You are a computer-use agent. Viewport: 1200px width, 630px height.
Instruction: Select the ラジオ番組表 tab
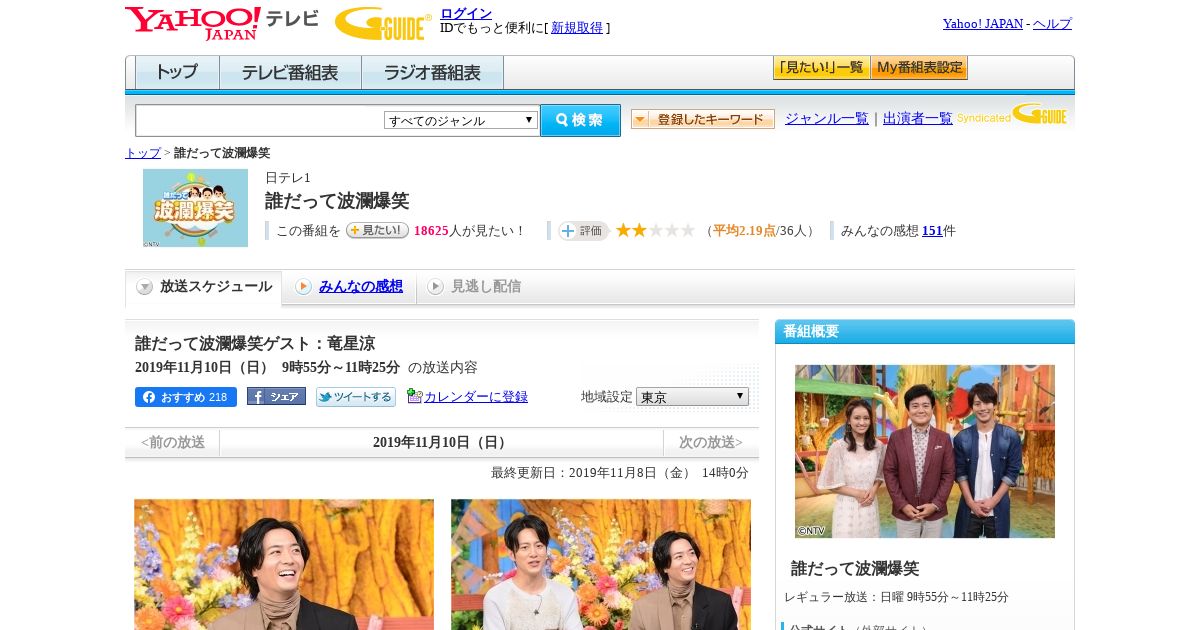[432, 72]
